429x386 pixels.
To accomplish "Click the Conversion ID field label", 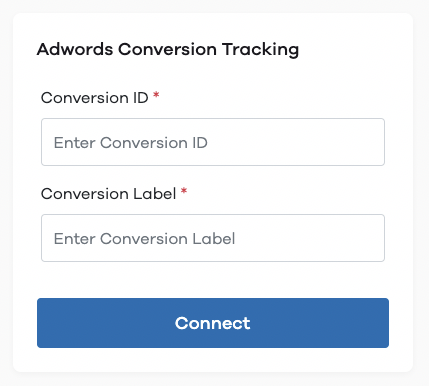I will [x=95, y=98].
